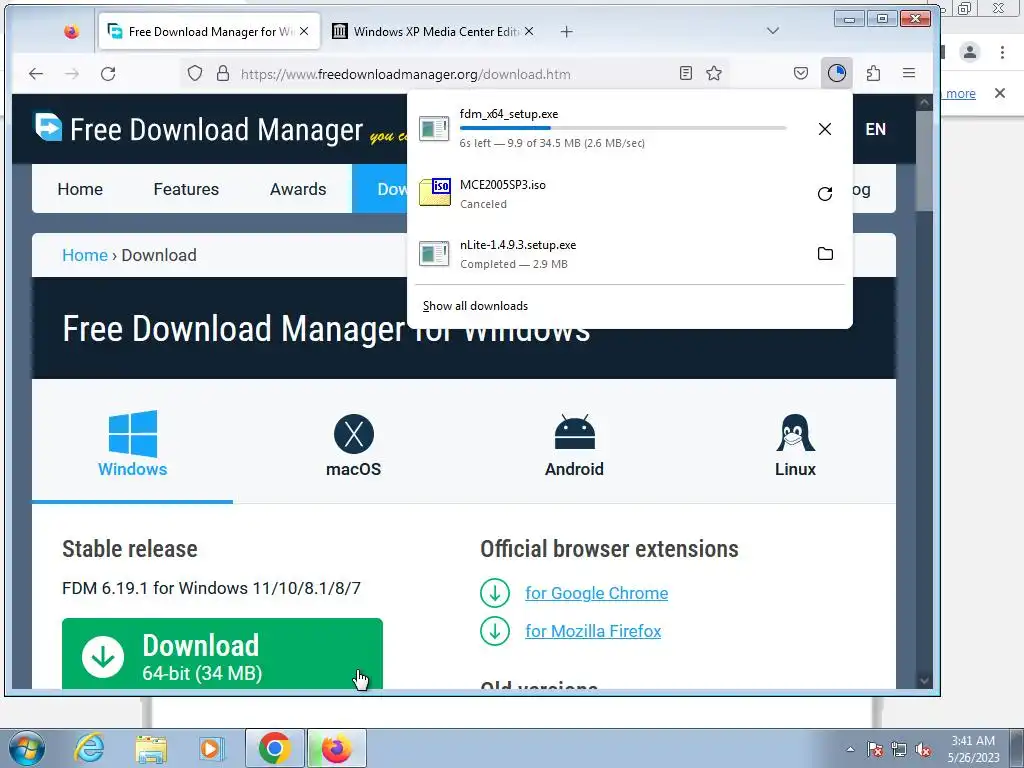Select the Windows platform logo
This screenshot has width=1024, height=768.
pos(133,434)
